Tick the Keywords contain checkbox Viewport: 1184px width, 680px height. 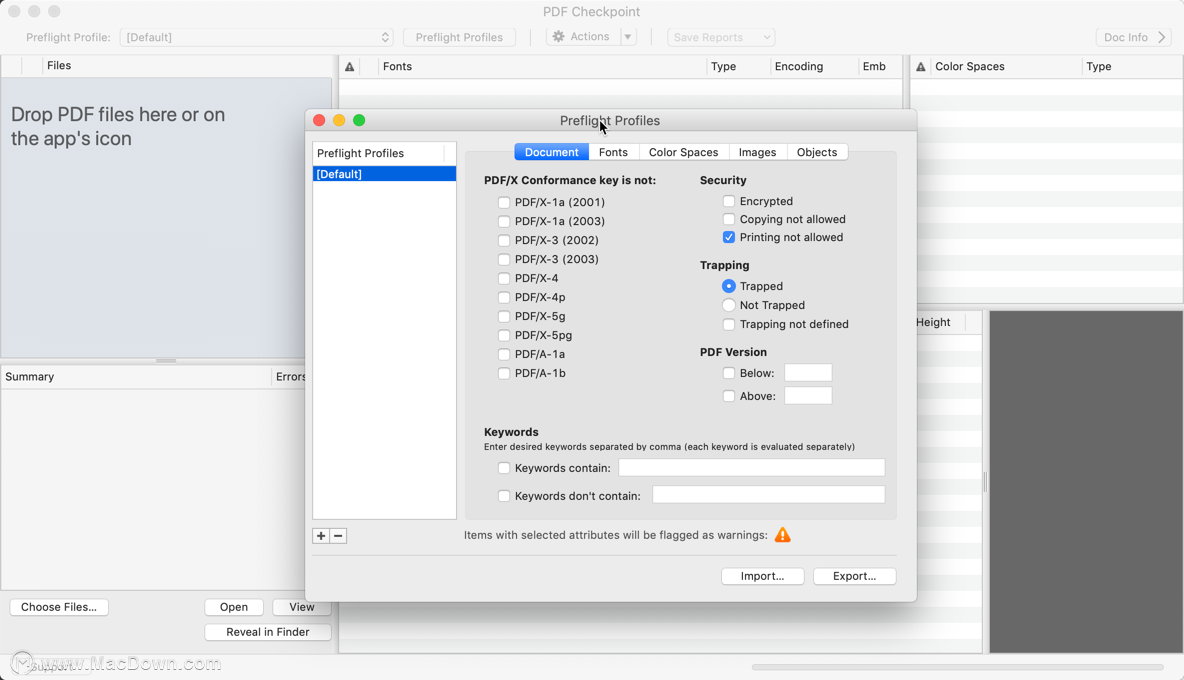pos(504,468)
